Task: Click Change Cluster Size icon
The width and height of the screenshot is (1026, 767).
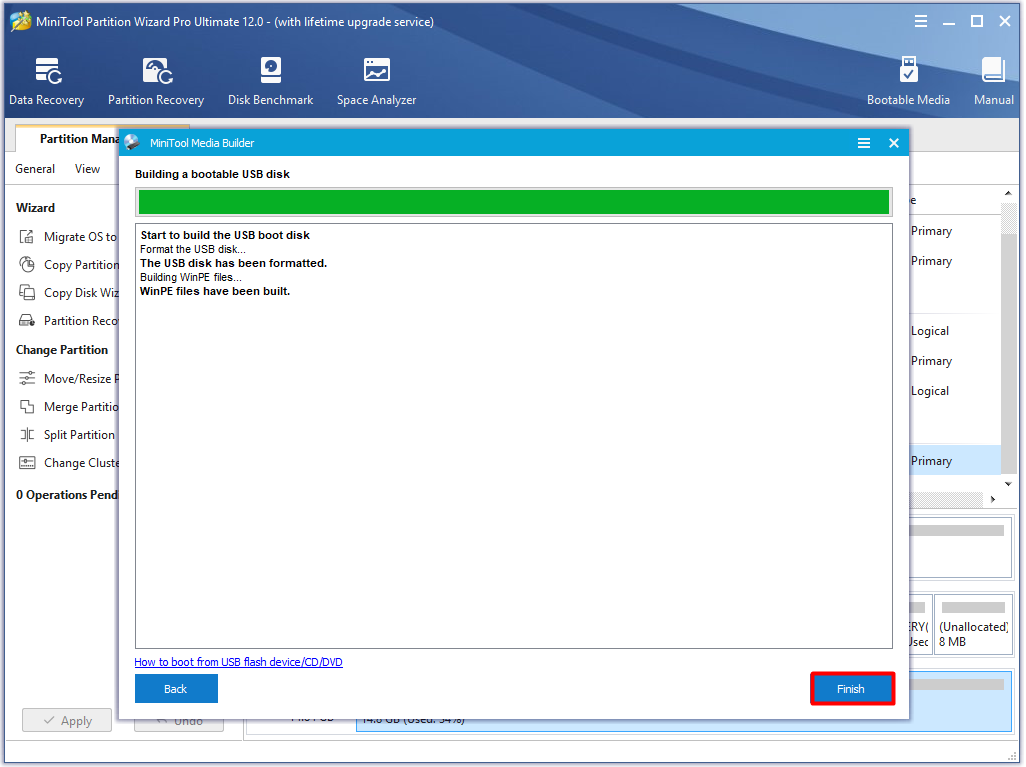Action: coord(27,463)
